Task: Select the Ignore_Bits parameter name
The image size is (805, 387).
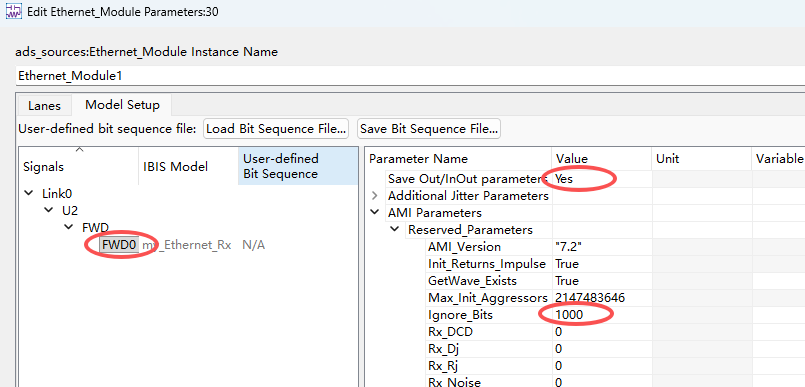Action: click(460, 315)
